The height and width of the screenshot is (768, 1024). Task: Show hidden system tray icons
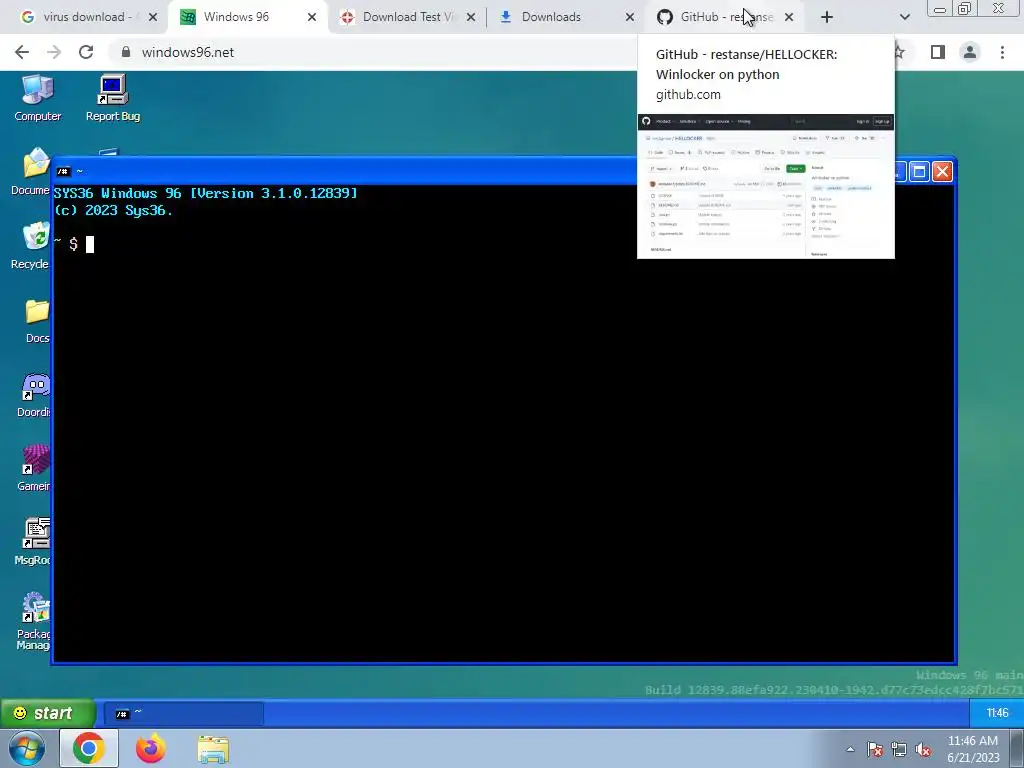pyautogui.click(x=850, y=749)
